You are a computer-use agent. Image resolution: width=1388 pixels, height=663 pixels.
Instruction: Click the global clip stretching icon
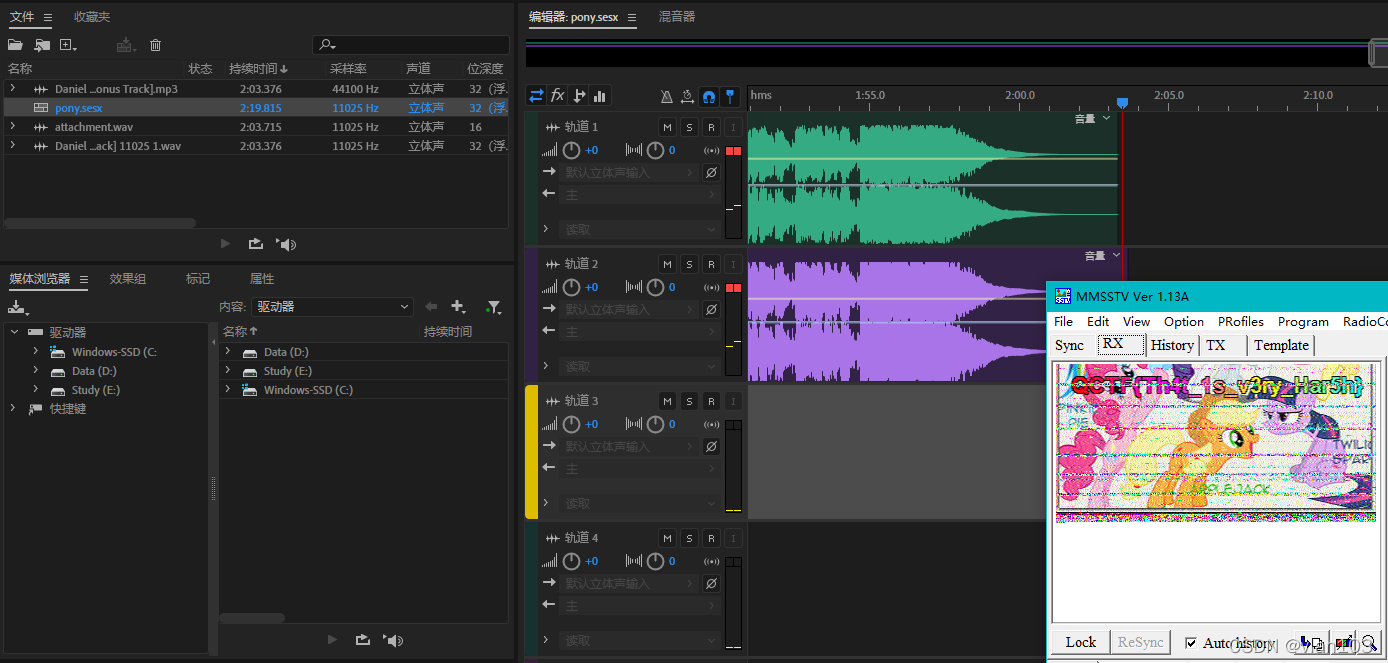(688, 97)
